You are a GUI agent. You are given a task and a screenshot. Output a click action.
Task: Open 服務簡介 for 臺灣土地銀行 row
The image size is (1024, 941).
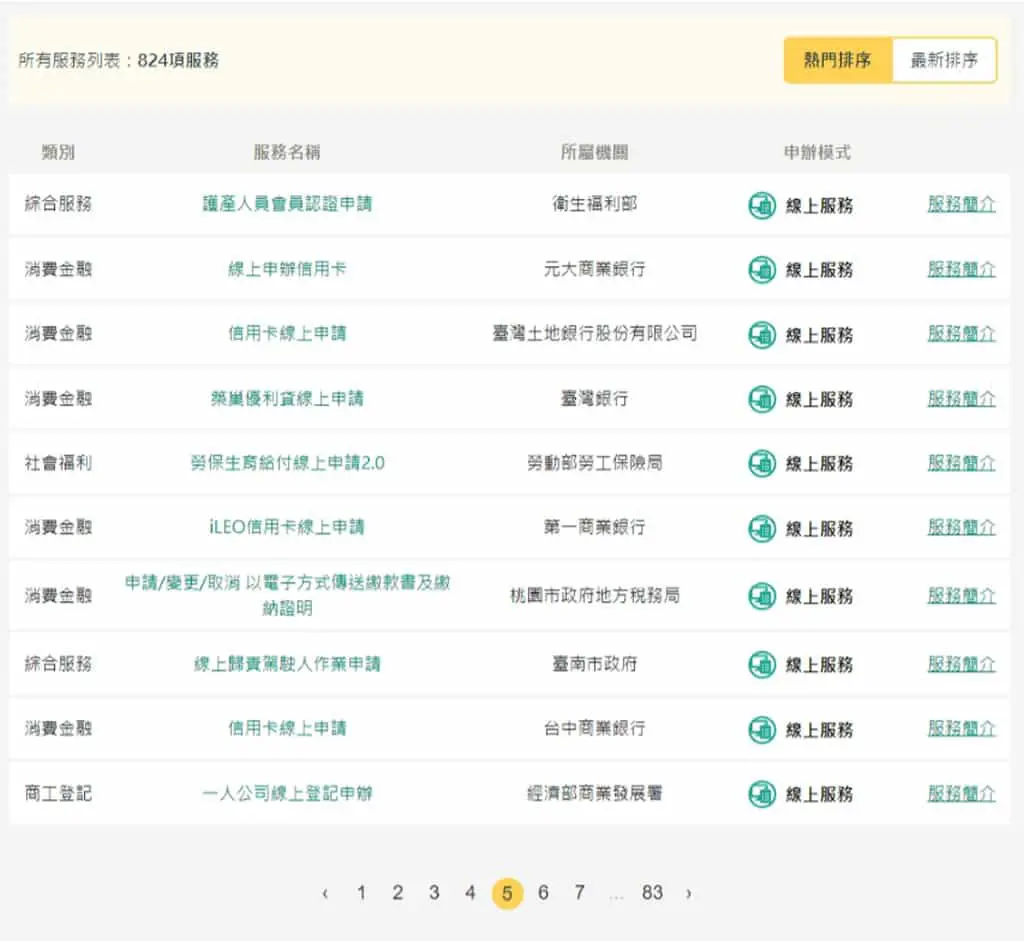961,334
